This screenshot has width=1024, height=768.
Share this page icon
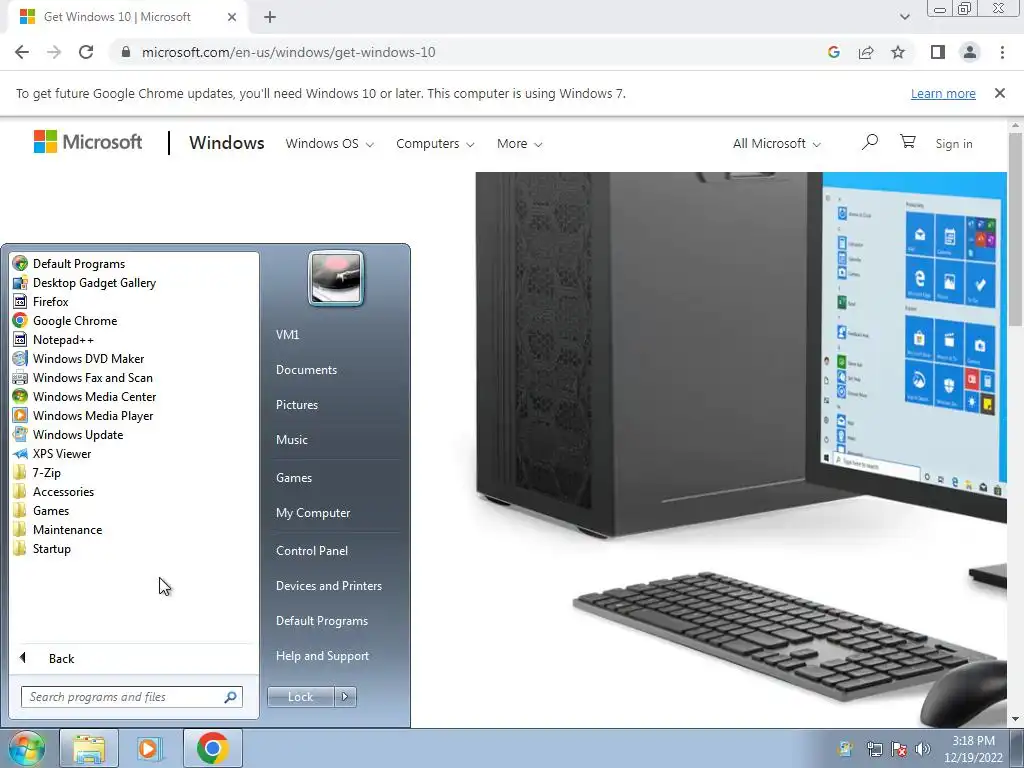tap(866, 52)
